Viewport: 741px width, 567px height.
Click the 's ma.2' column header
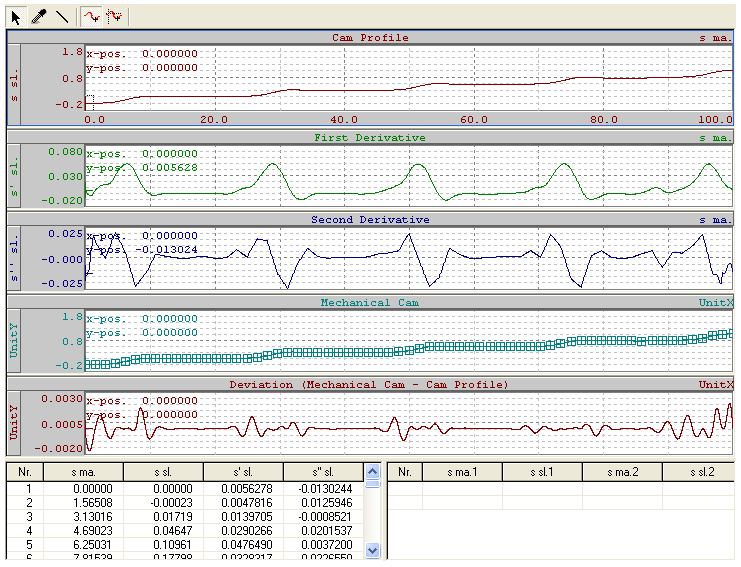point(622,472)
